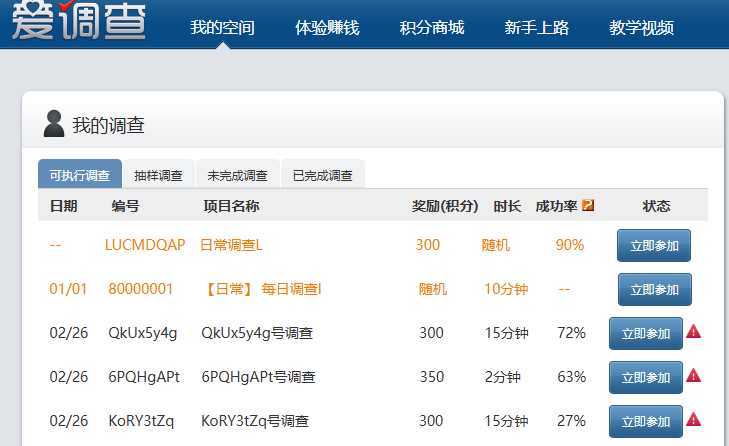Click the 10分钟 duration value
729x446 pixels.
coord(506,289)
